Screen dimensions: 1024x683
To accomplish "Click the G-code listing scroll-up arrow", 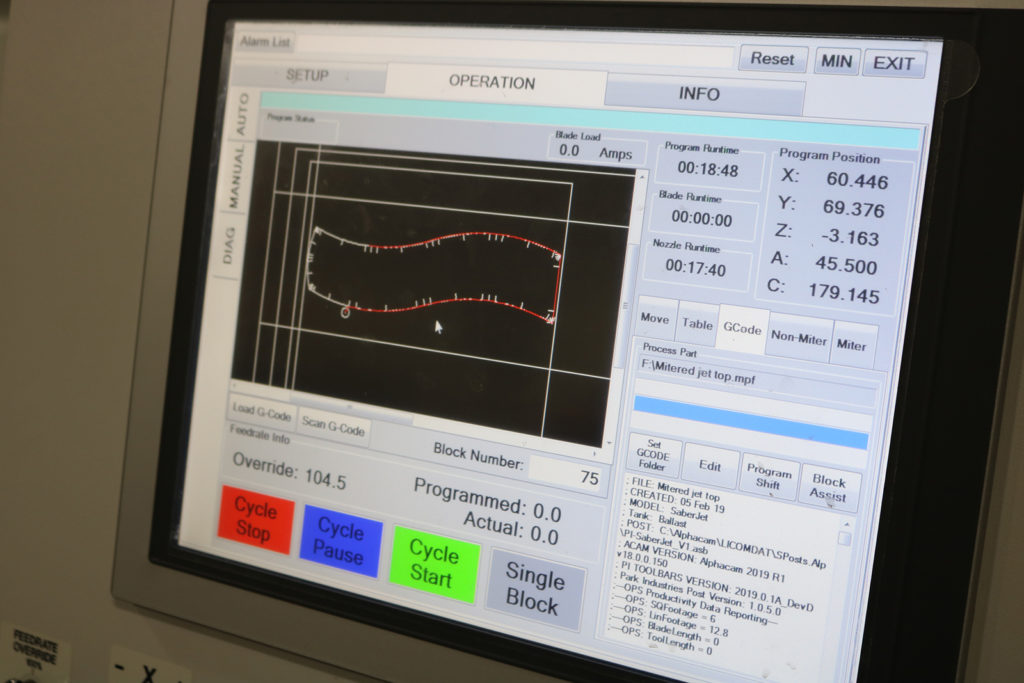I will click(847, 524).
